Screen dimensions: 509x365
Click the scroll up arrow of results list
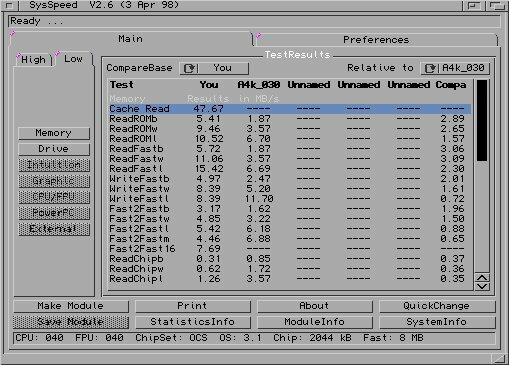tap(482, 278)
